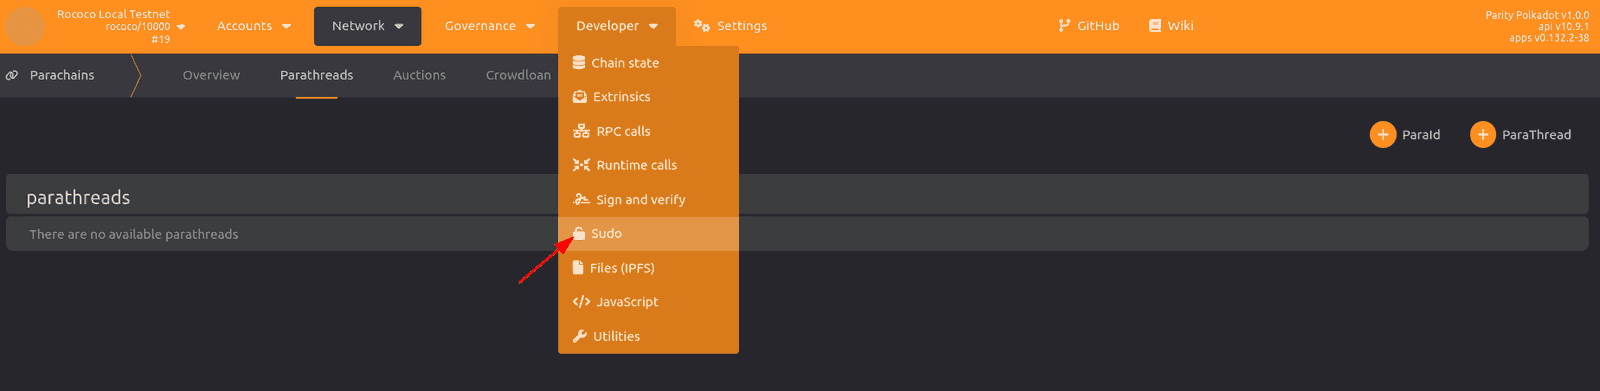1600x391 pixels.
Task: Open the Rococo Local Testnet chain selector
Action: click(120, 27)
